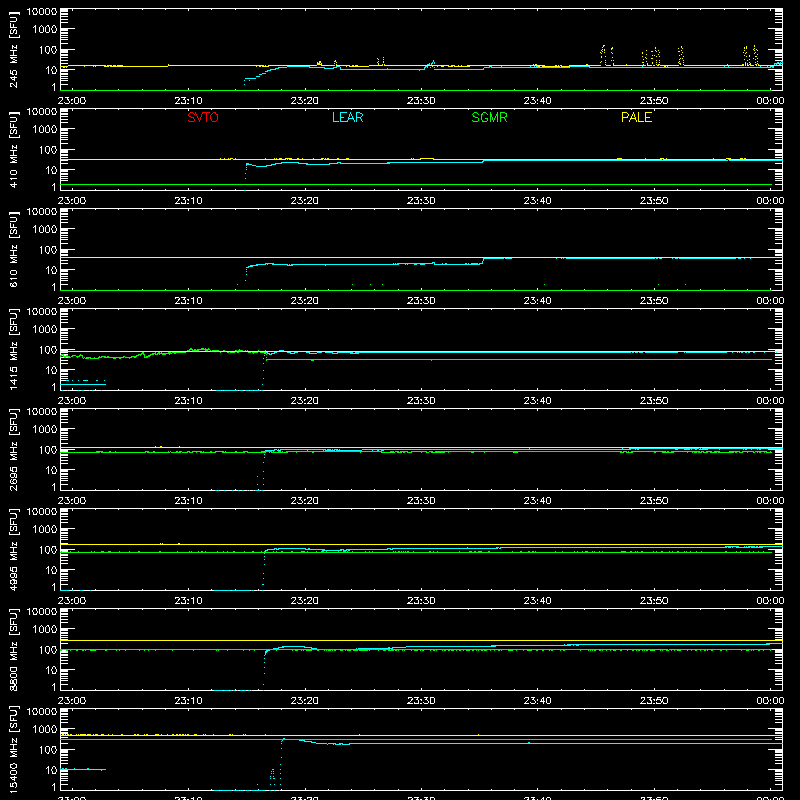The height and width of the screenshot is (800, 800).
Task: Click the 23:00 time label under 245 MHz plot
Action: [71, 101]
